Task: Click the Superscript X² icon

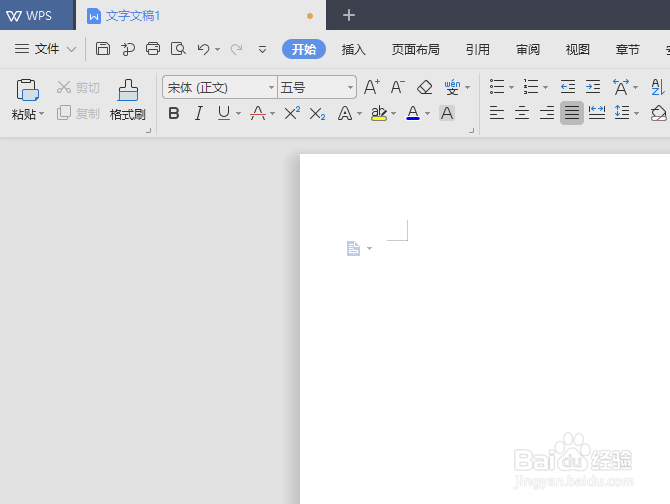Action: tap(292, 113)
